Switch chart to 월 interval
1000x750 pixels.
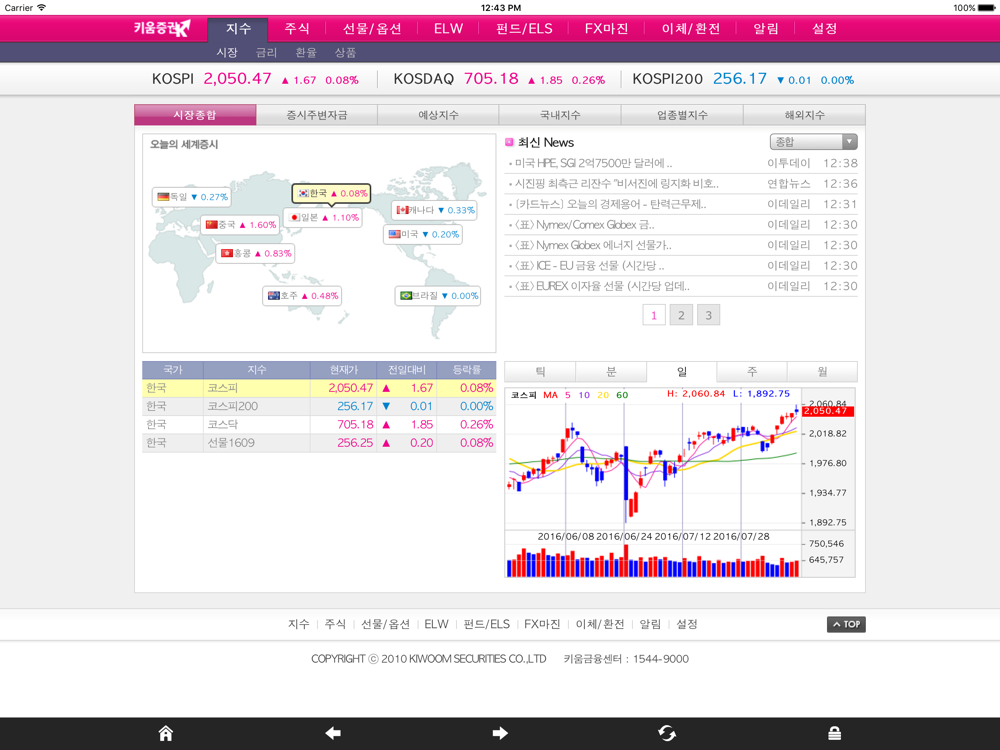coord(822,371)
